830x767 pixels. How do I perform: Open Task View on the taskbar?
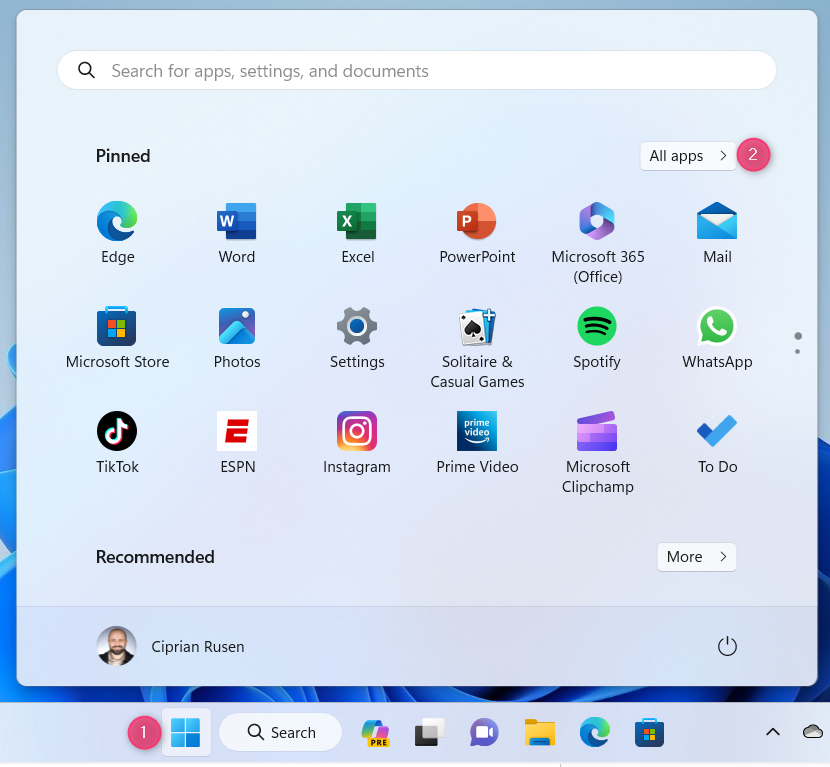click(429, 733)
